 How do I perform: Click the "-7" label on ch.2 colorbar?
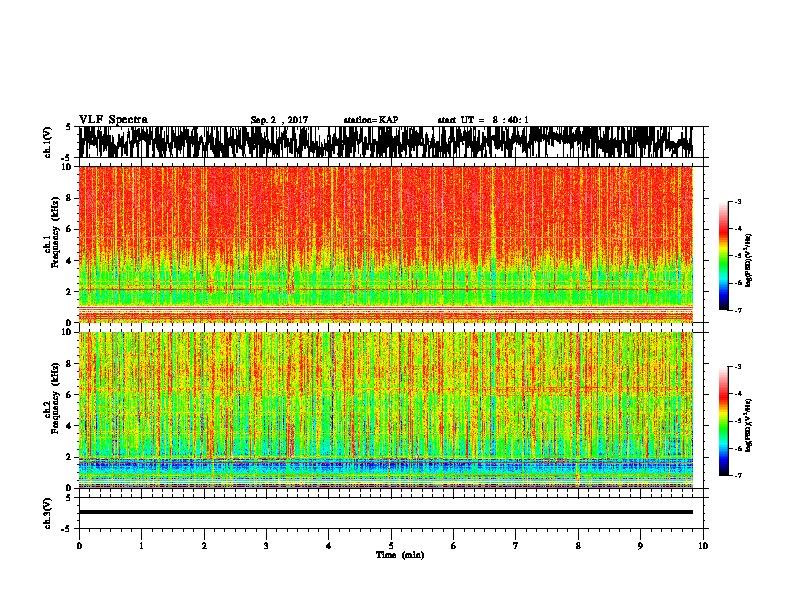737,475
